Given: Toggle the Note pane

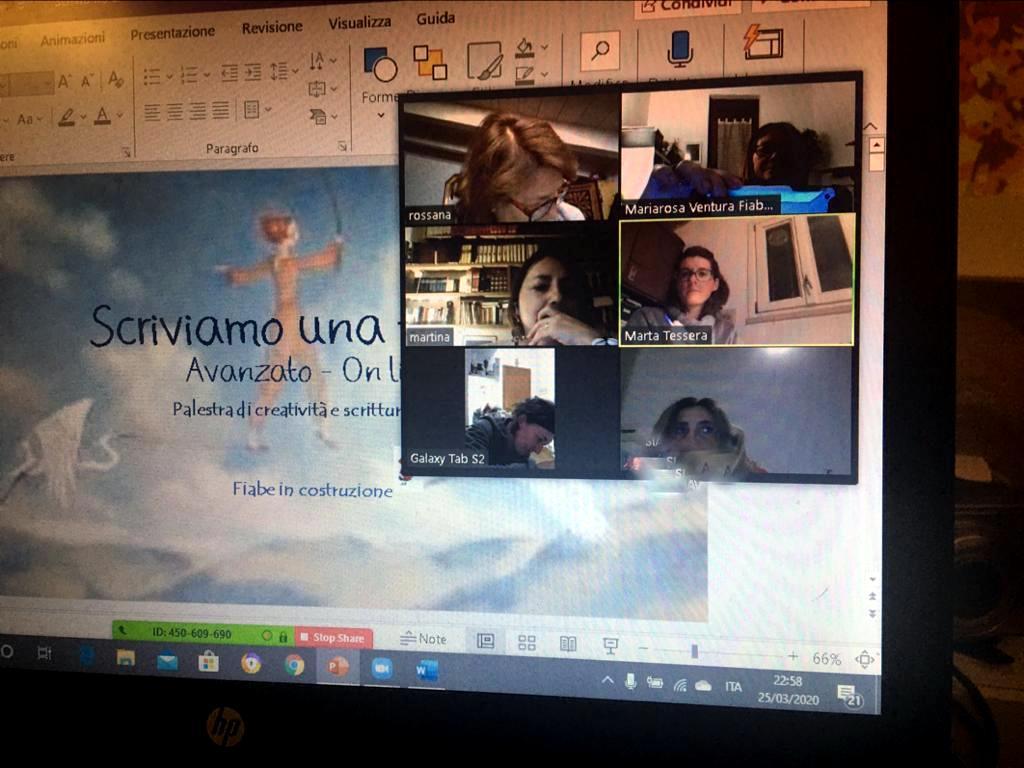Looking at the screenshot, I should [x=423, y=639].
